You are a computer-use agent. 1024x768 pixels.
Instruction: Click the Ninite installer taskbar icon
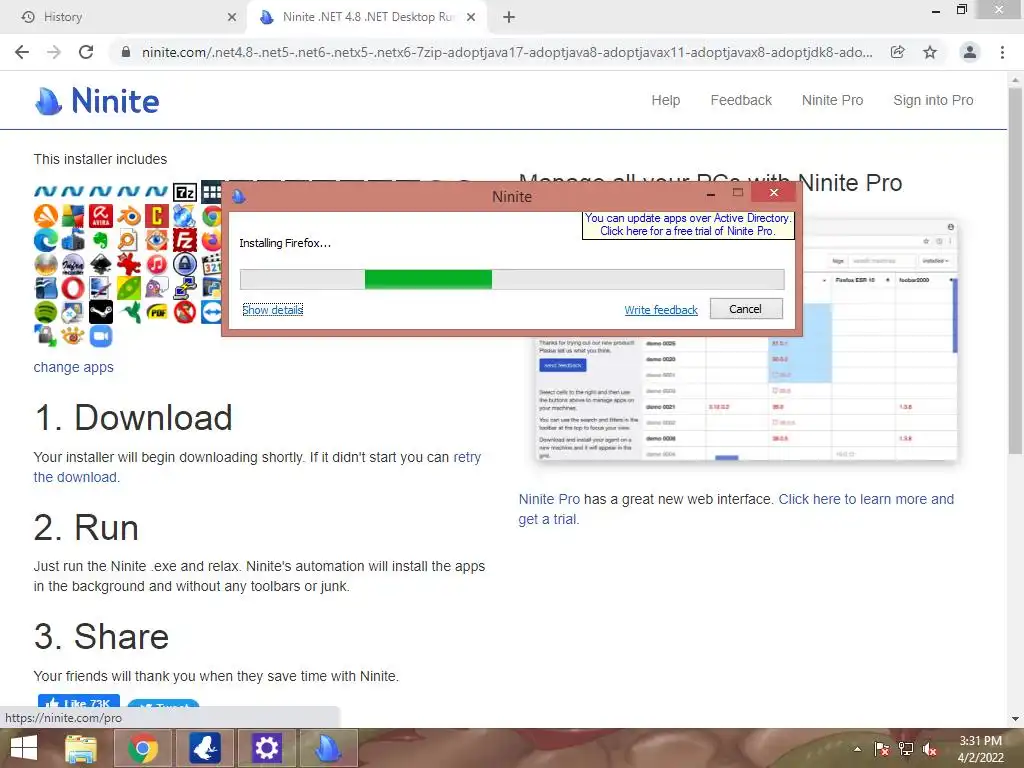click(x=328, y=748)
